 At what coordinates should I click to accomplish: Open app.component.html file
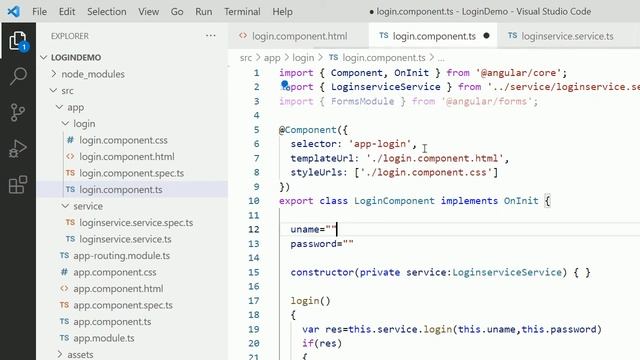click(118, 289)
